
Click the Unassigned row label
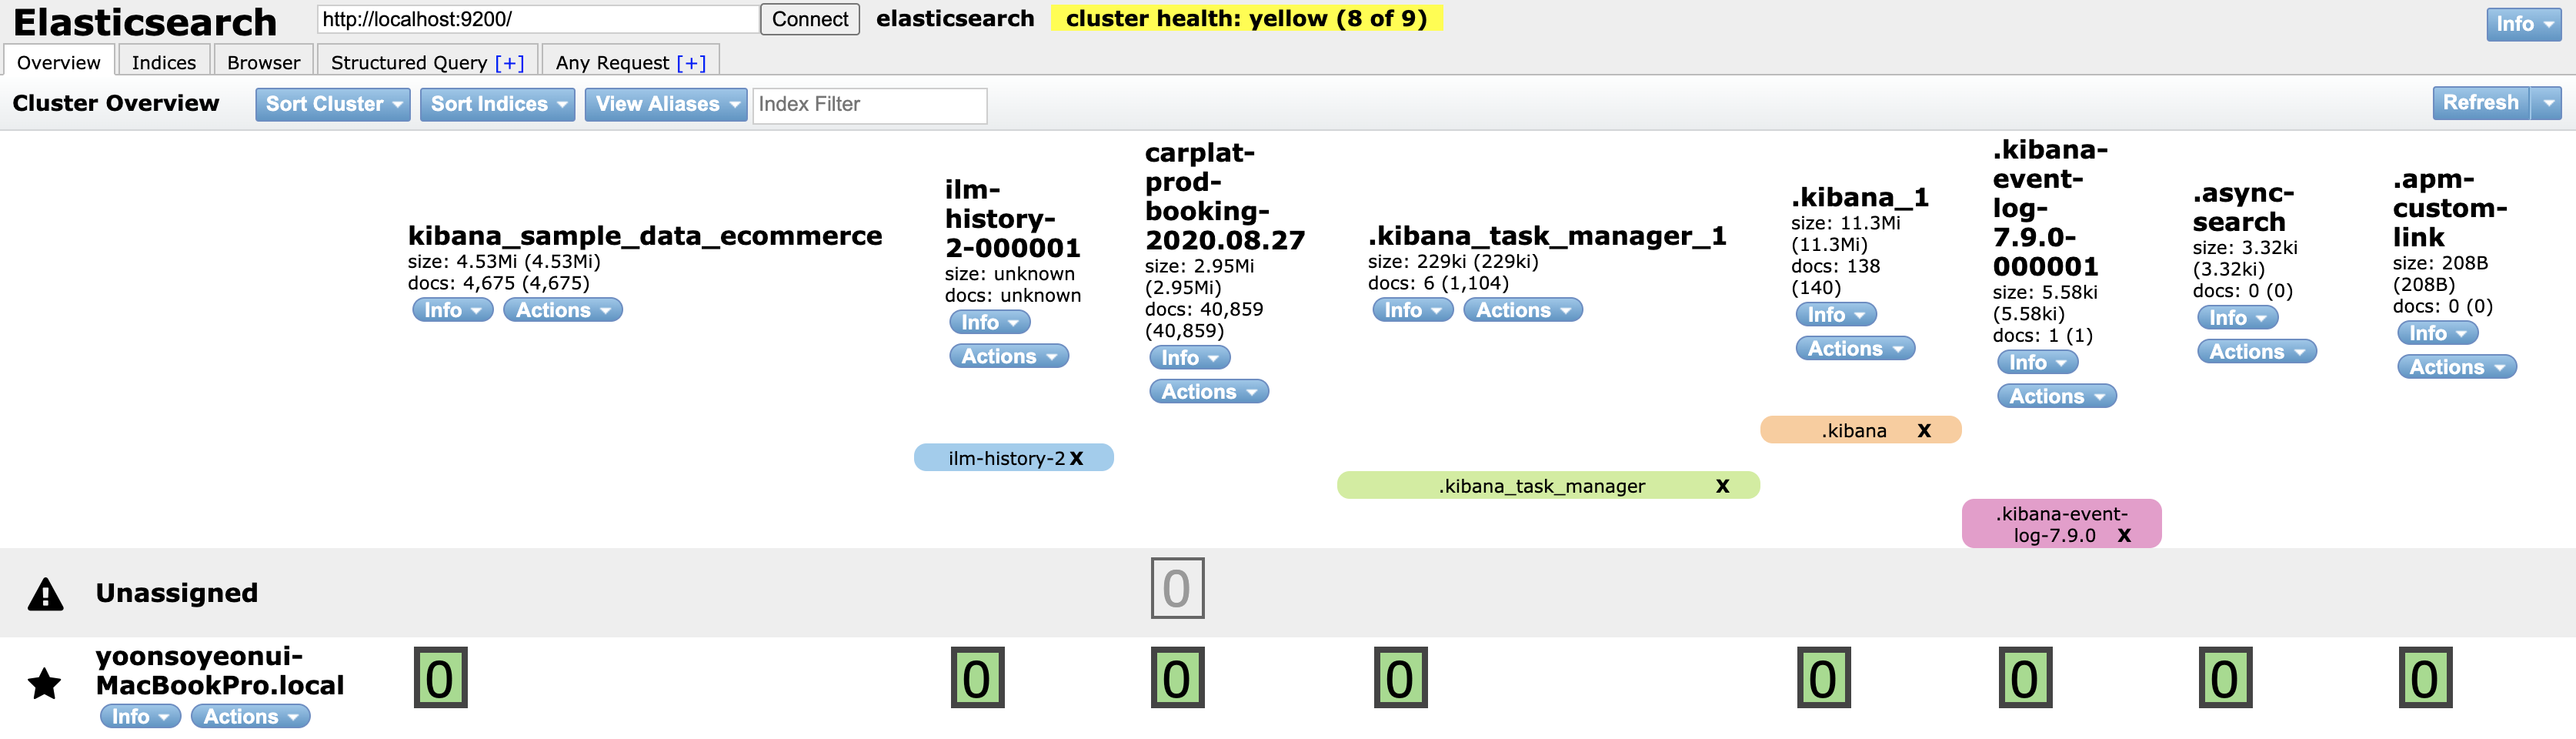click(177, 593)
